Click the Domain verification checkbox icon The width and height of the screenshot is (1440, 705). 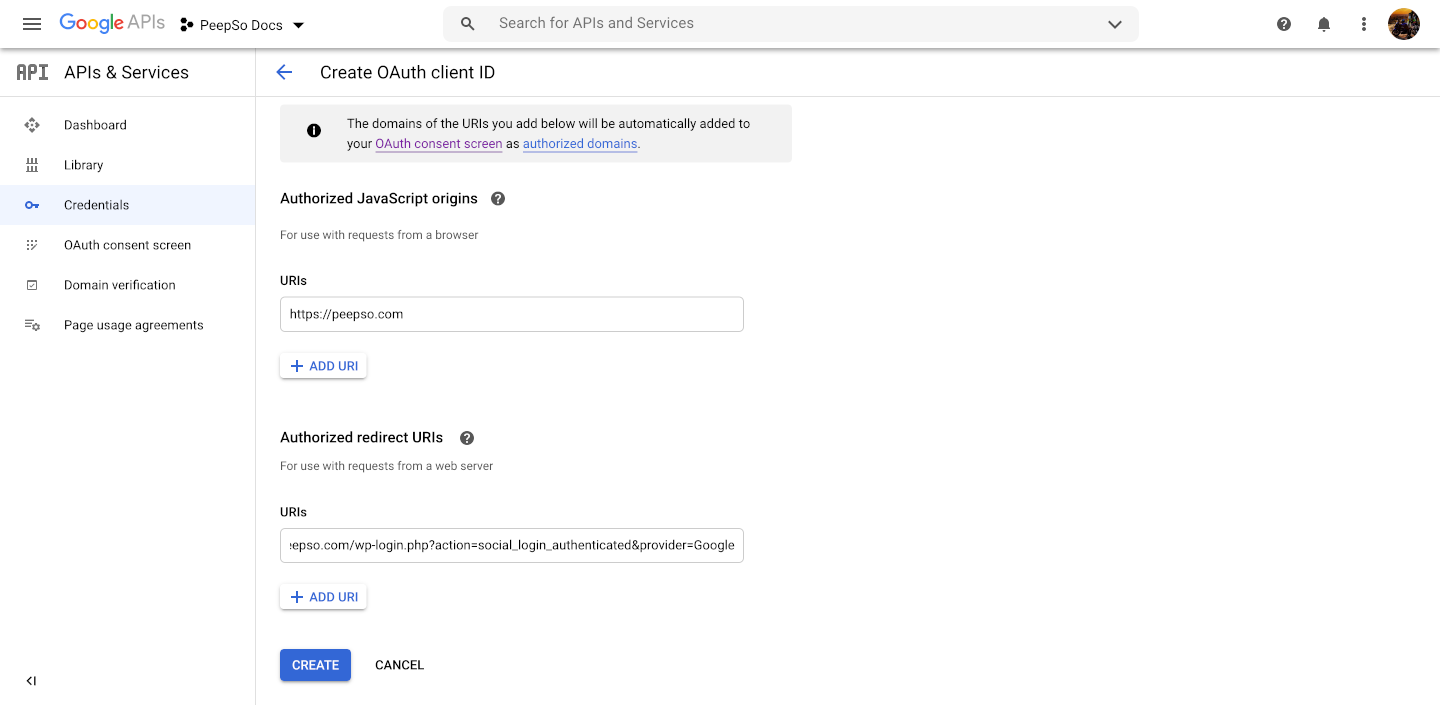coord(32,285)
